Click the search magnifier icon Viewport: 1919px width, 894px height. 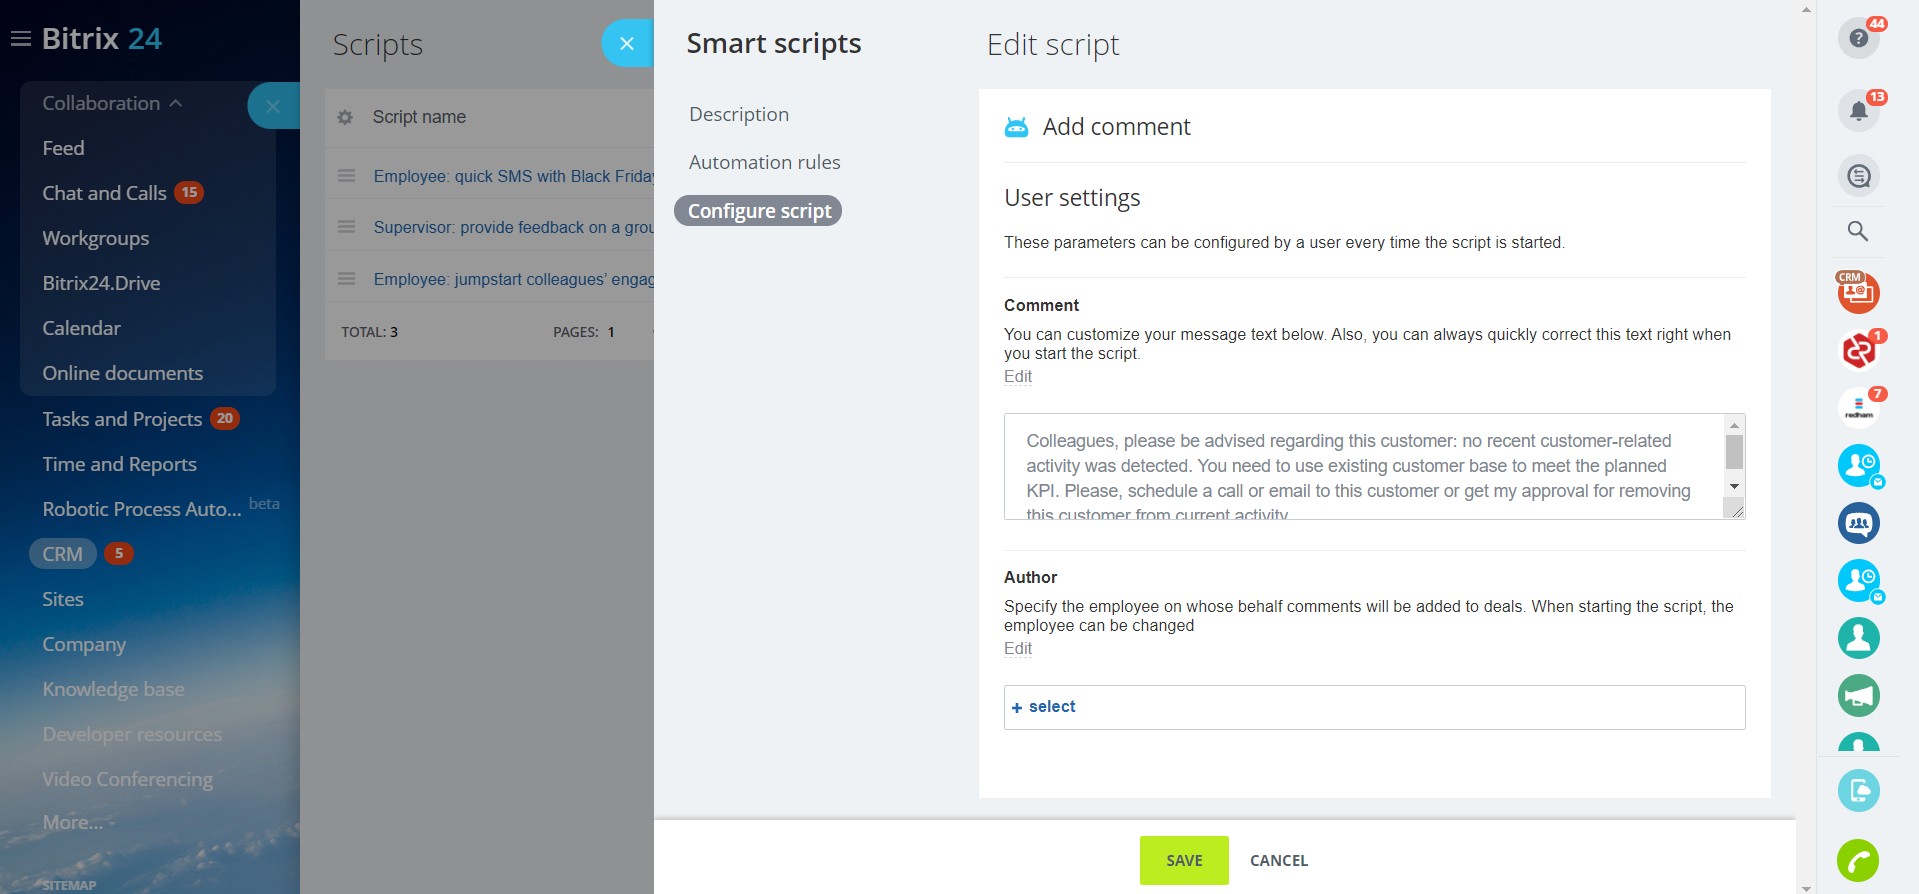click(x=1858, y=231)
